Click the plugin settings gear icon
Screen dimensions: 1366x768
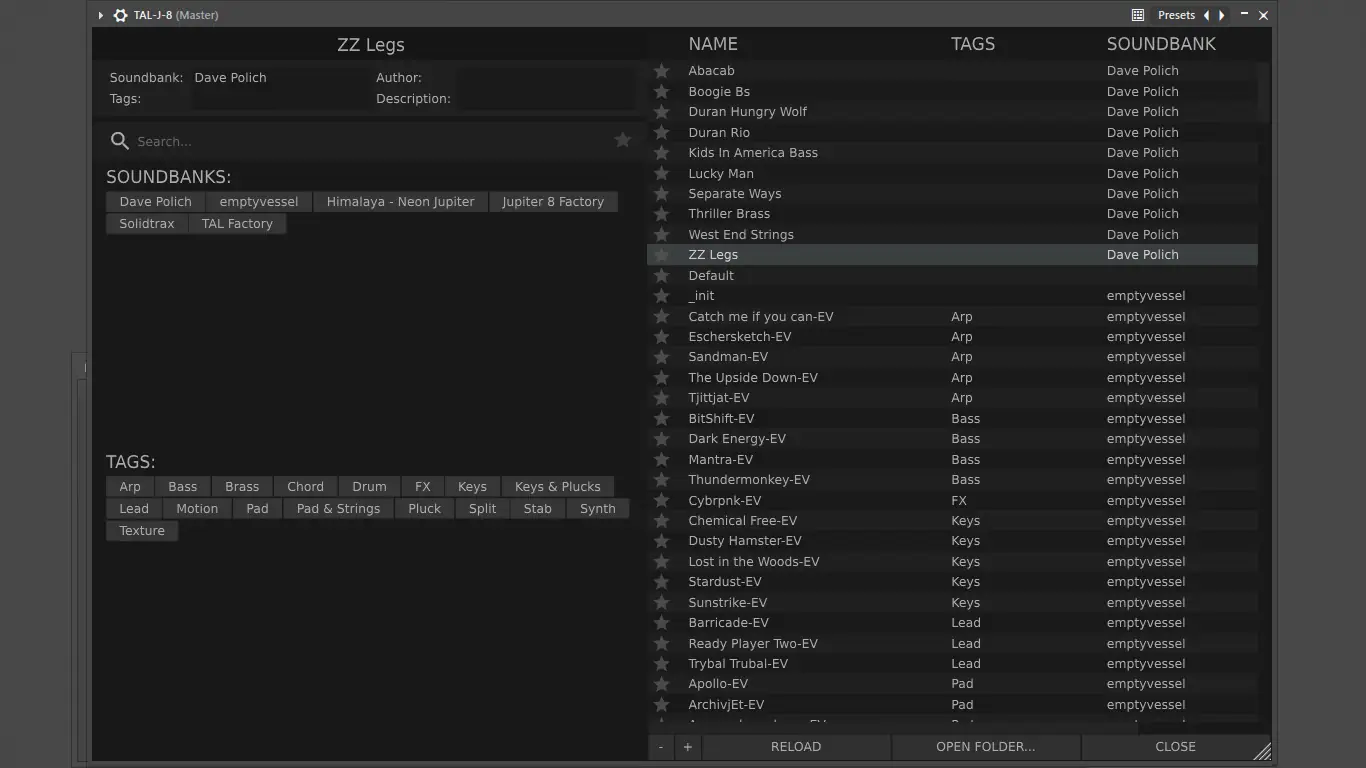pyautogui.click(x=121, y=15)
